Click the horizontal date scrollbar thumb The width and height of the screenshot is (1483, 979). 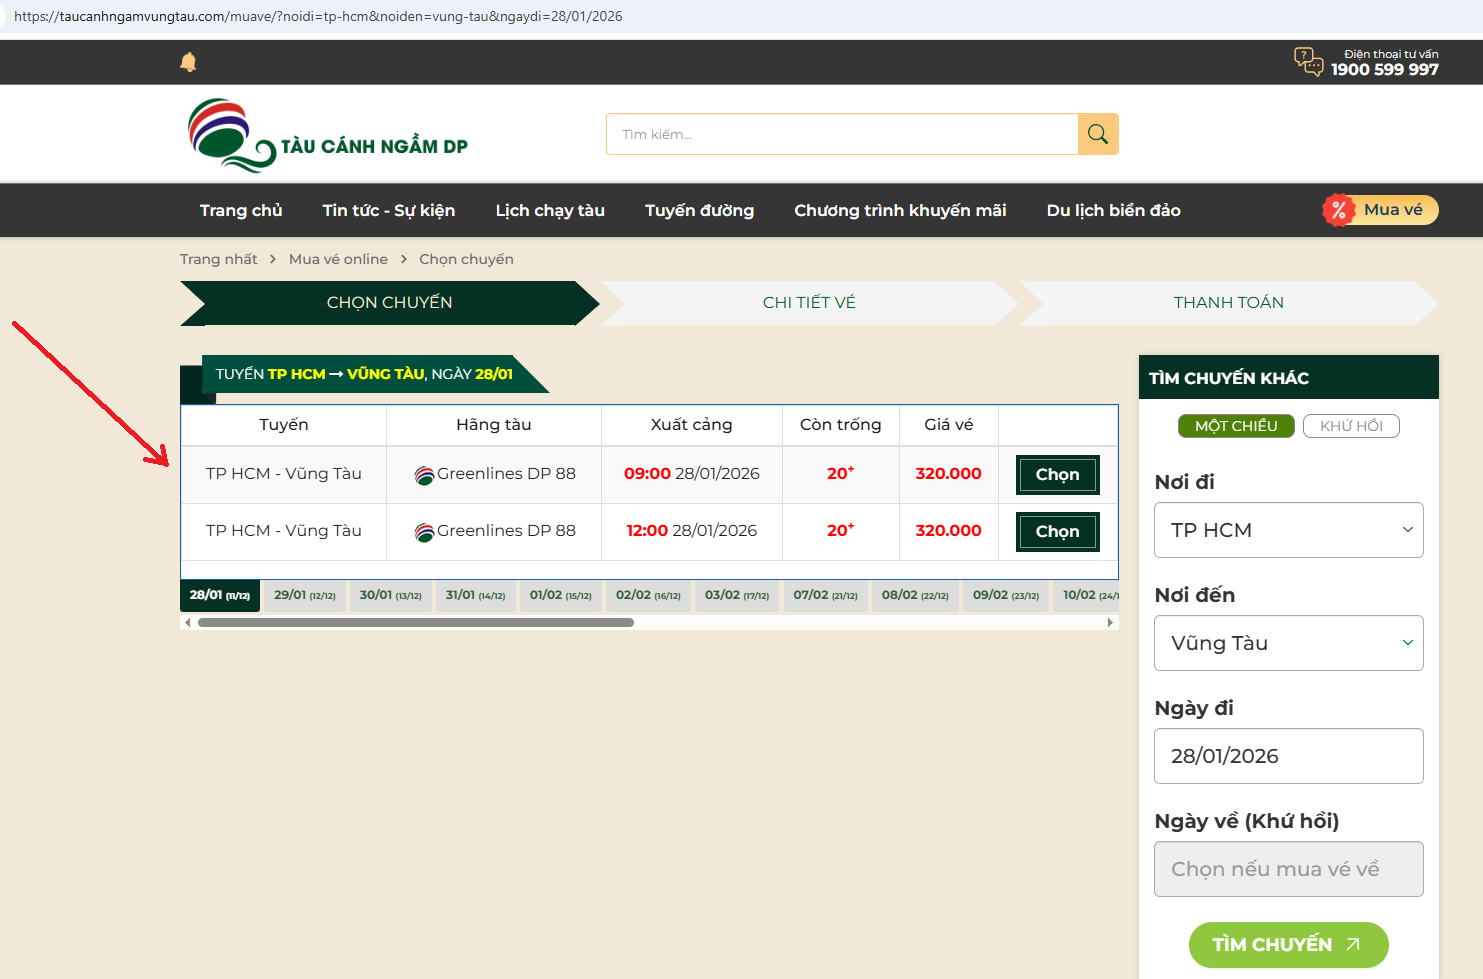tap(415, 622)
